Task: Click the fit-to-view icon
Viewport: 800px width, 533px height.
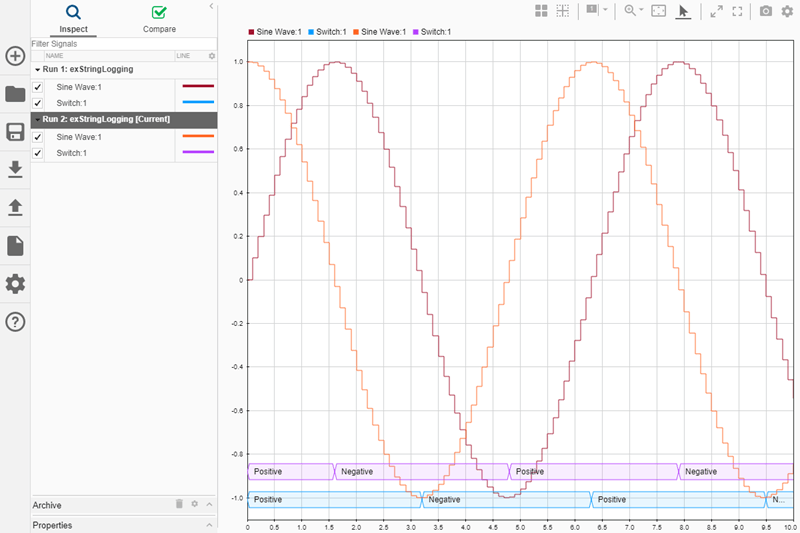Action: click(x=659, y=11)
